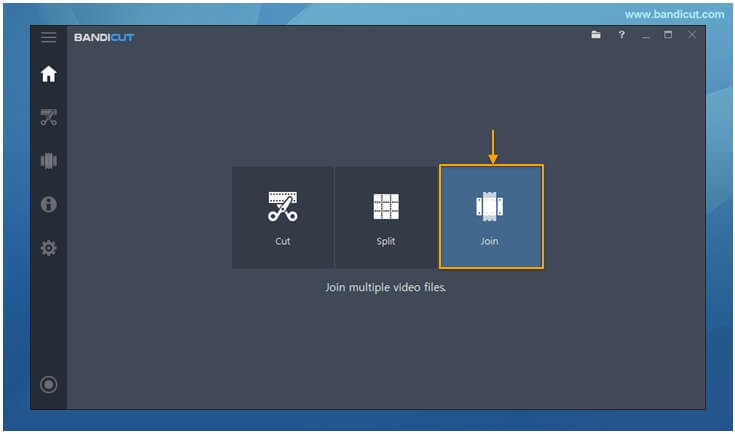Image resolution: width=735 pixels, height=434 pixels.
Task: Close the Bandicut window
Action: click(692, 35)
